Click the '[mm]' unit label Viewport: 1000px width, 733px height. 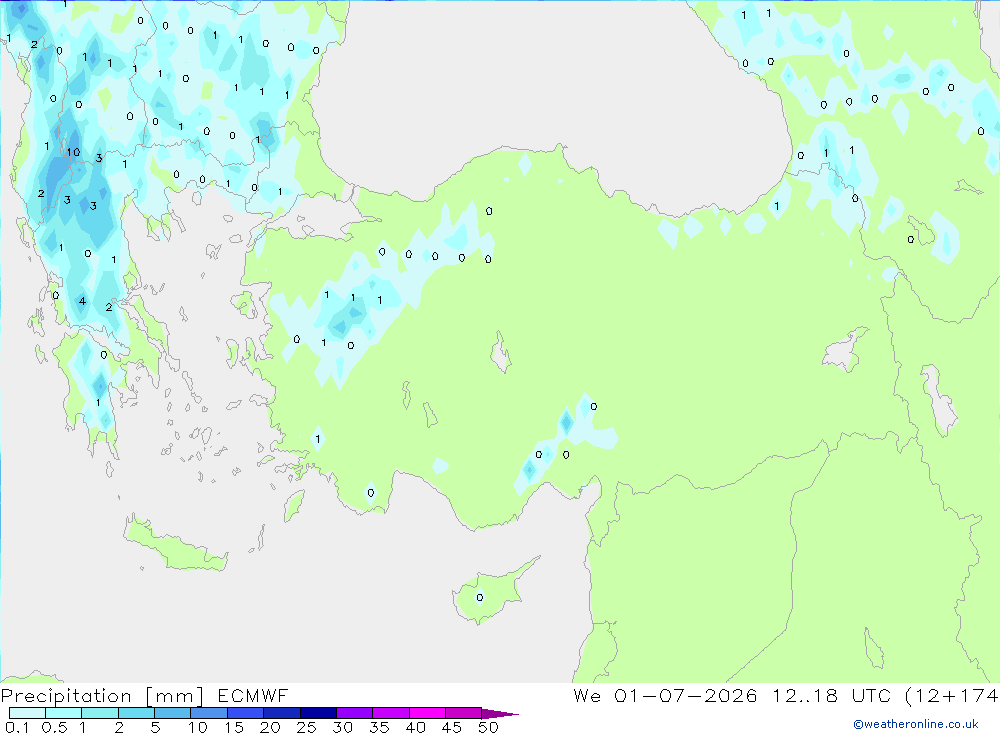coord(174,696)
